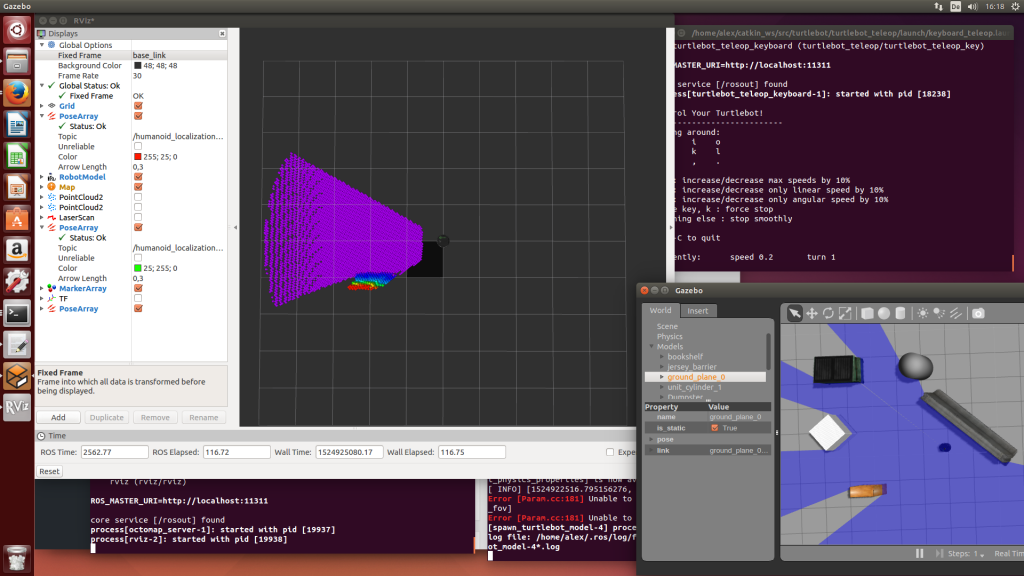
Task: Collapse the Global Status: Ok node
Action: (42, 86)
